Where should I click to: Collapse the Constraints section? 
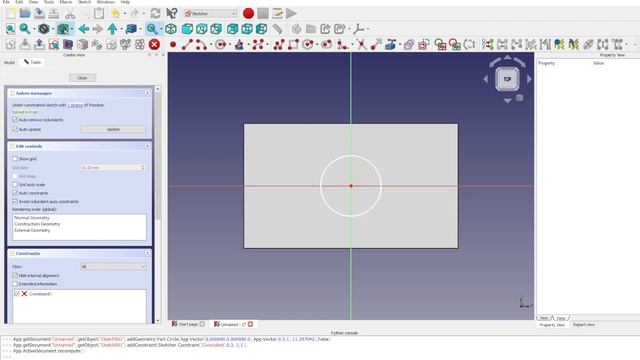pyautogui.click(x=147, y=253)
